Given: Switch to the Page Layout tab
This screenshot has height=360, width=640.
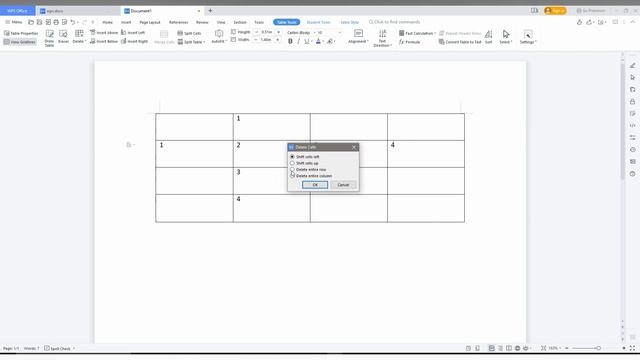Looking at the screenshot, I should [150, 22].
